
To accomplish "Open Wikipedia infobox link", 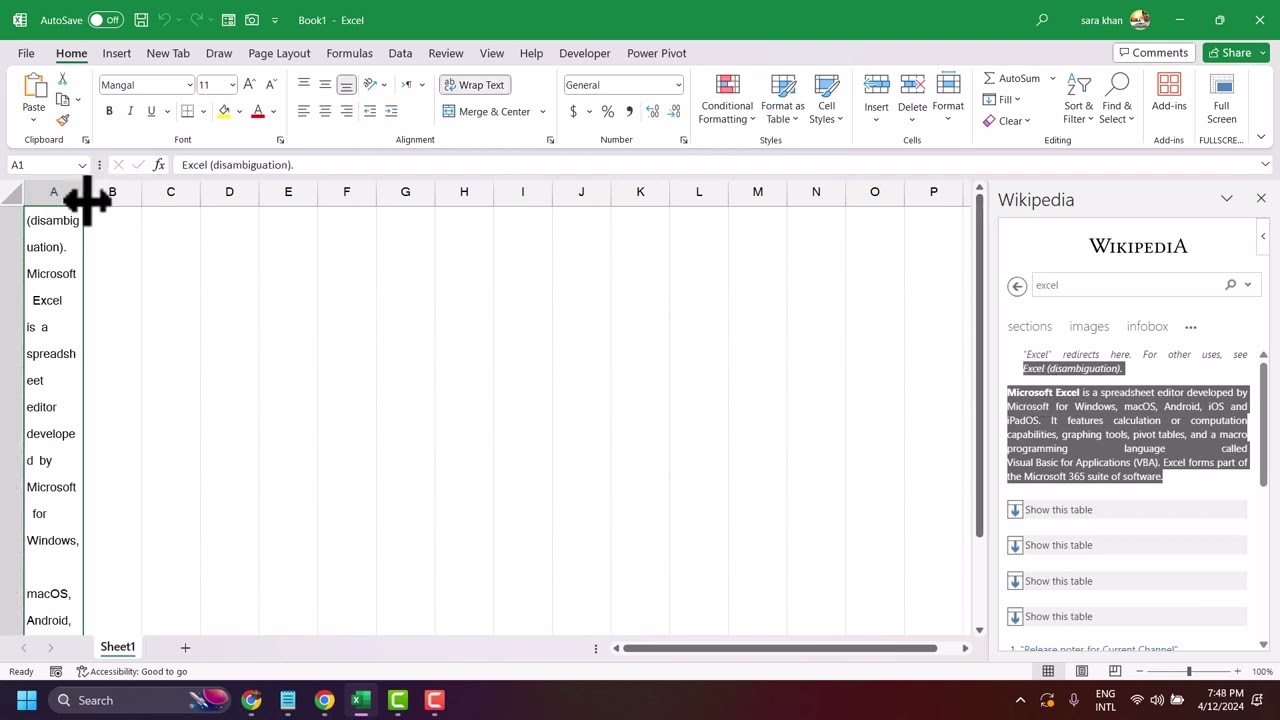I will 1147,327.
